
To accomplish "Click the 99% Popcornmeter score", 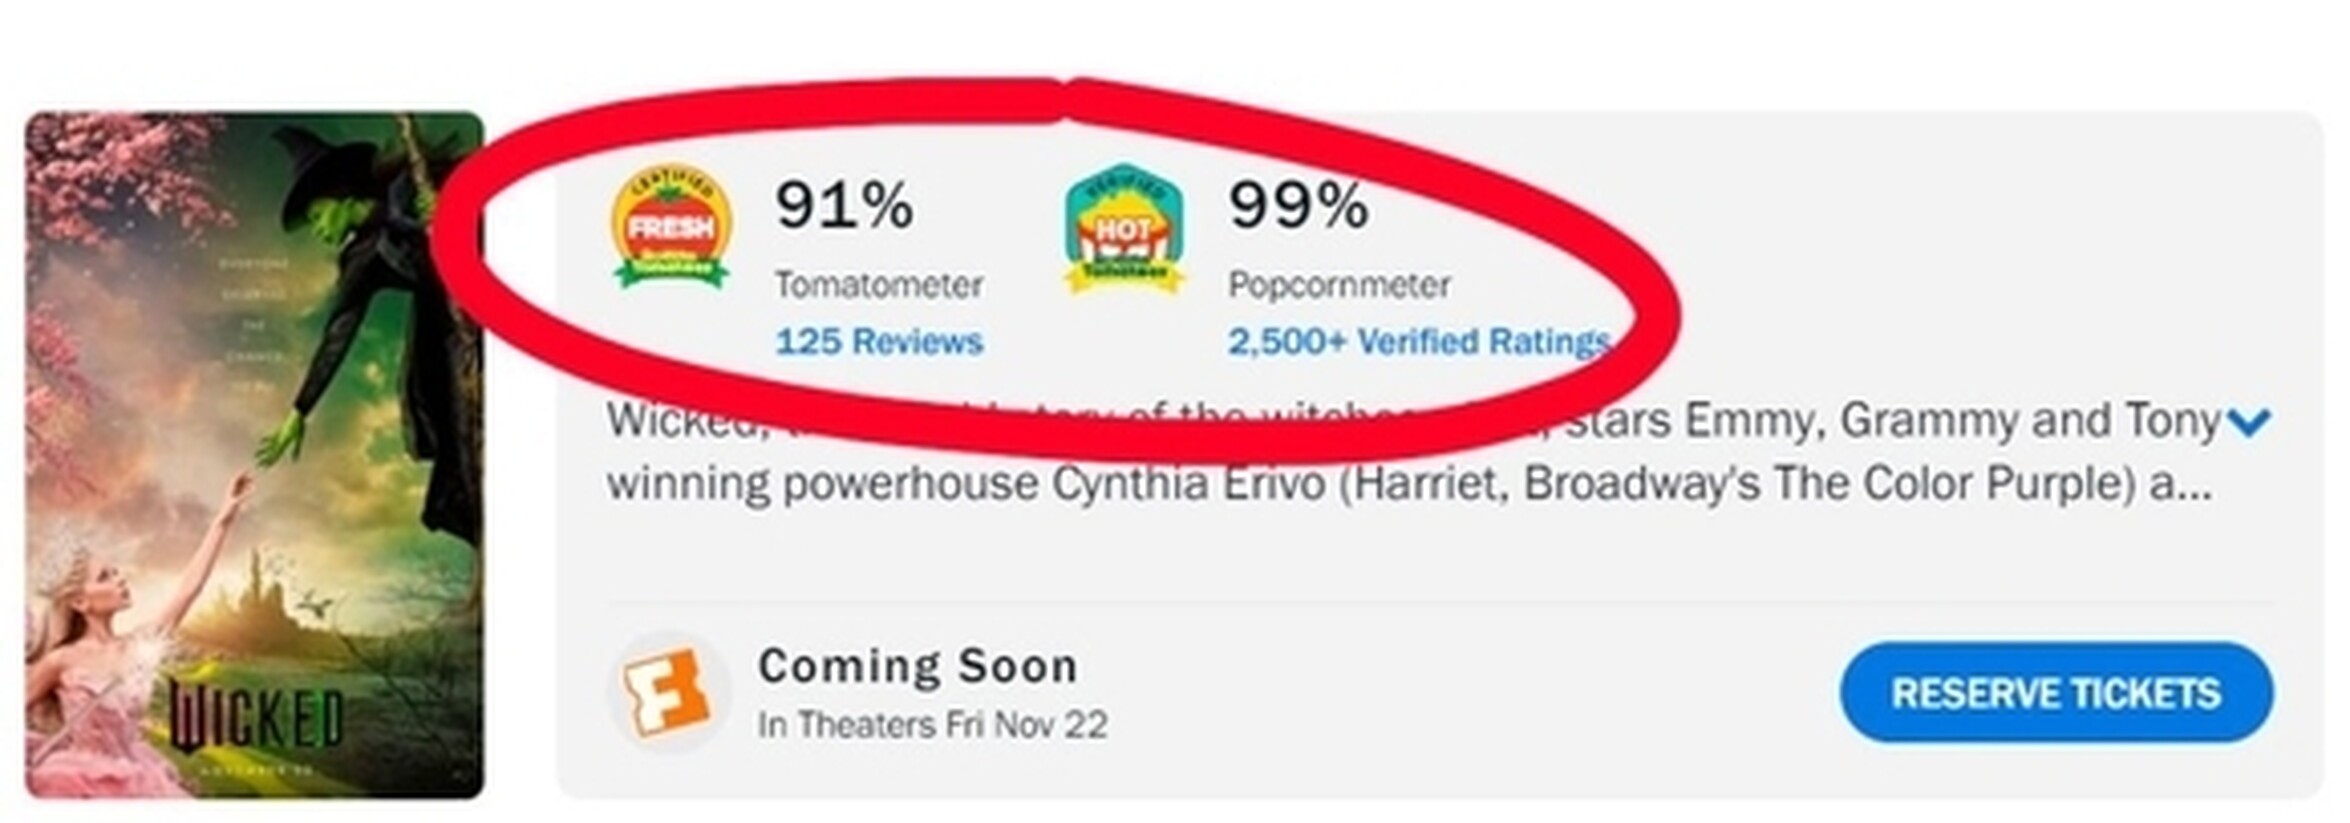I will point(1298,205).
